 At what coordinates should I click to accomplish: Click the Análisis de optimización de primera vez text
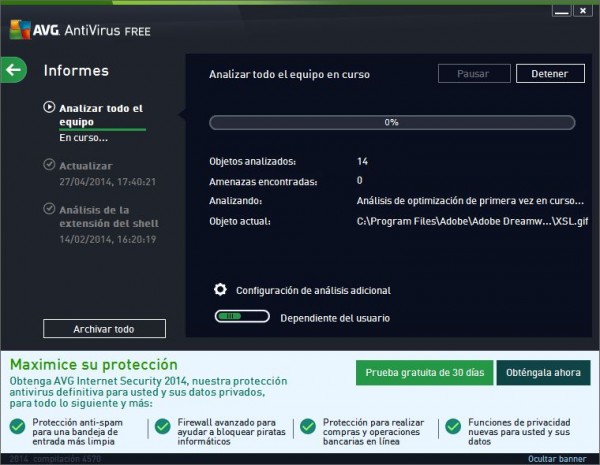[x=470, y=201]
